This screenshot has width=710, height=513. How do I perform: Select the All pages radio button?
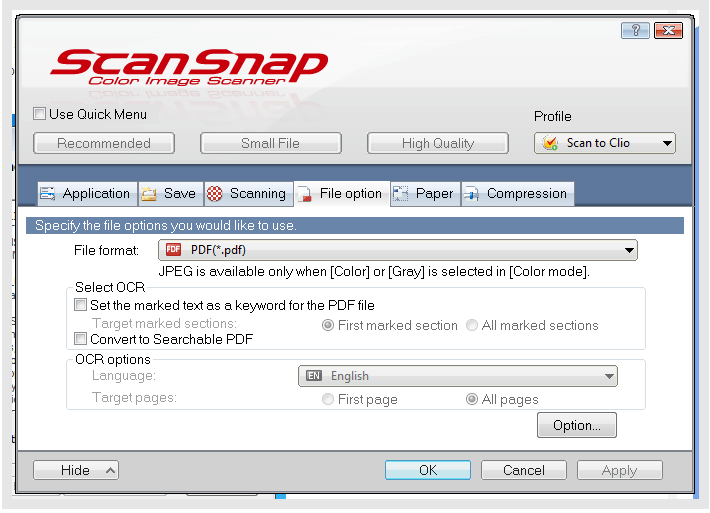click(472, 399)
